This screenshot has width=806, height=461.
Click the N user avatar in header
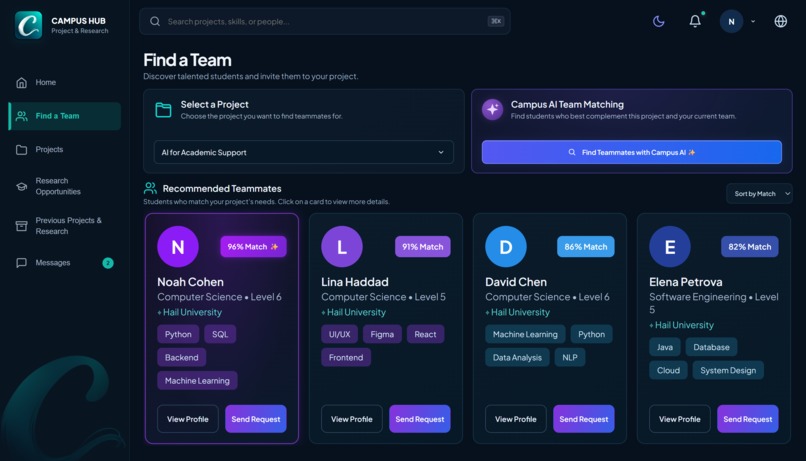[731, 22]
